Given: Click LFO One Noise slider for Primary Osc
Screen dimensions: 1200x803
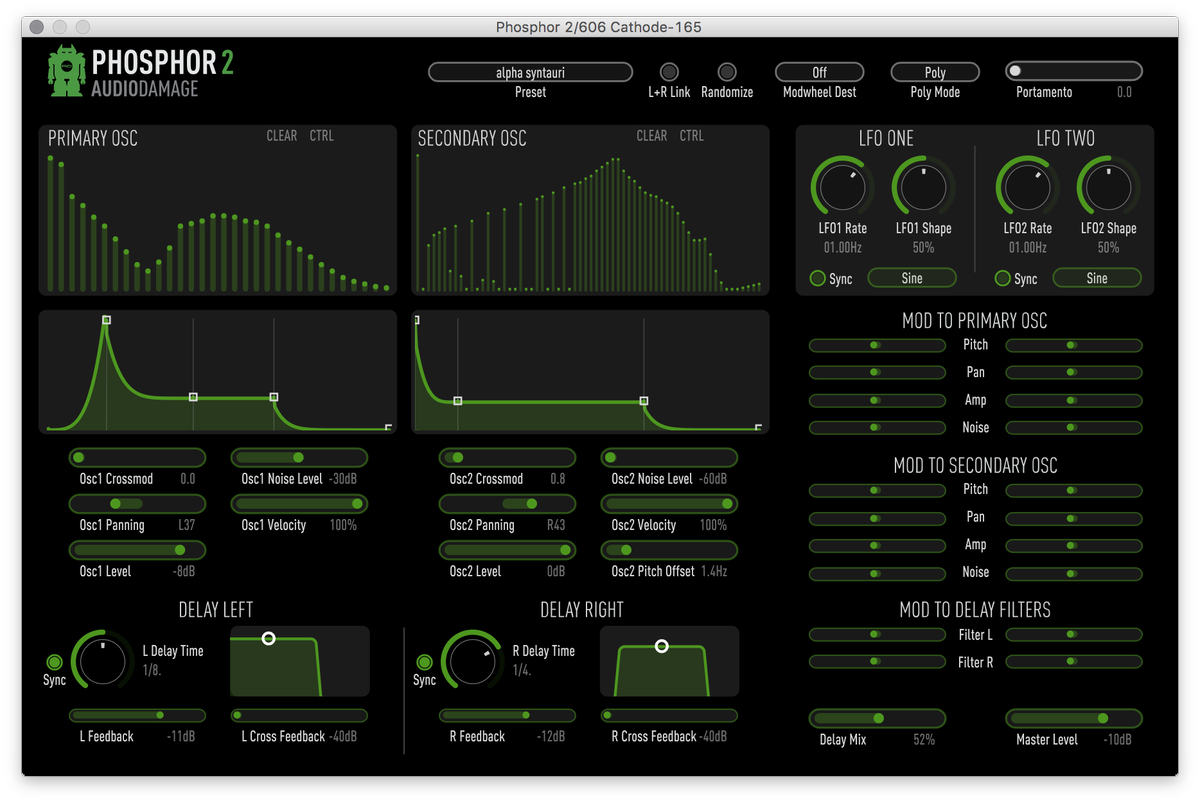Looking at the screenshot, I should (877, 428).
